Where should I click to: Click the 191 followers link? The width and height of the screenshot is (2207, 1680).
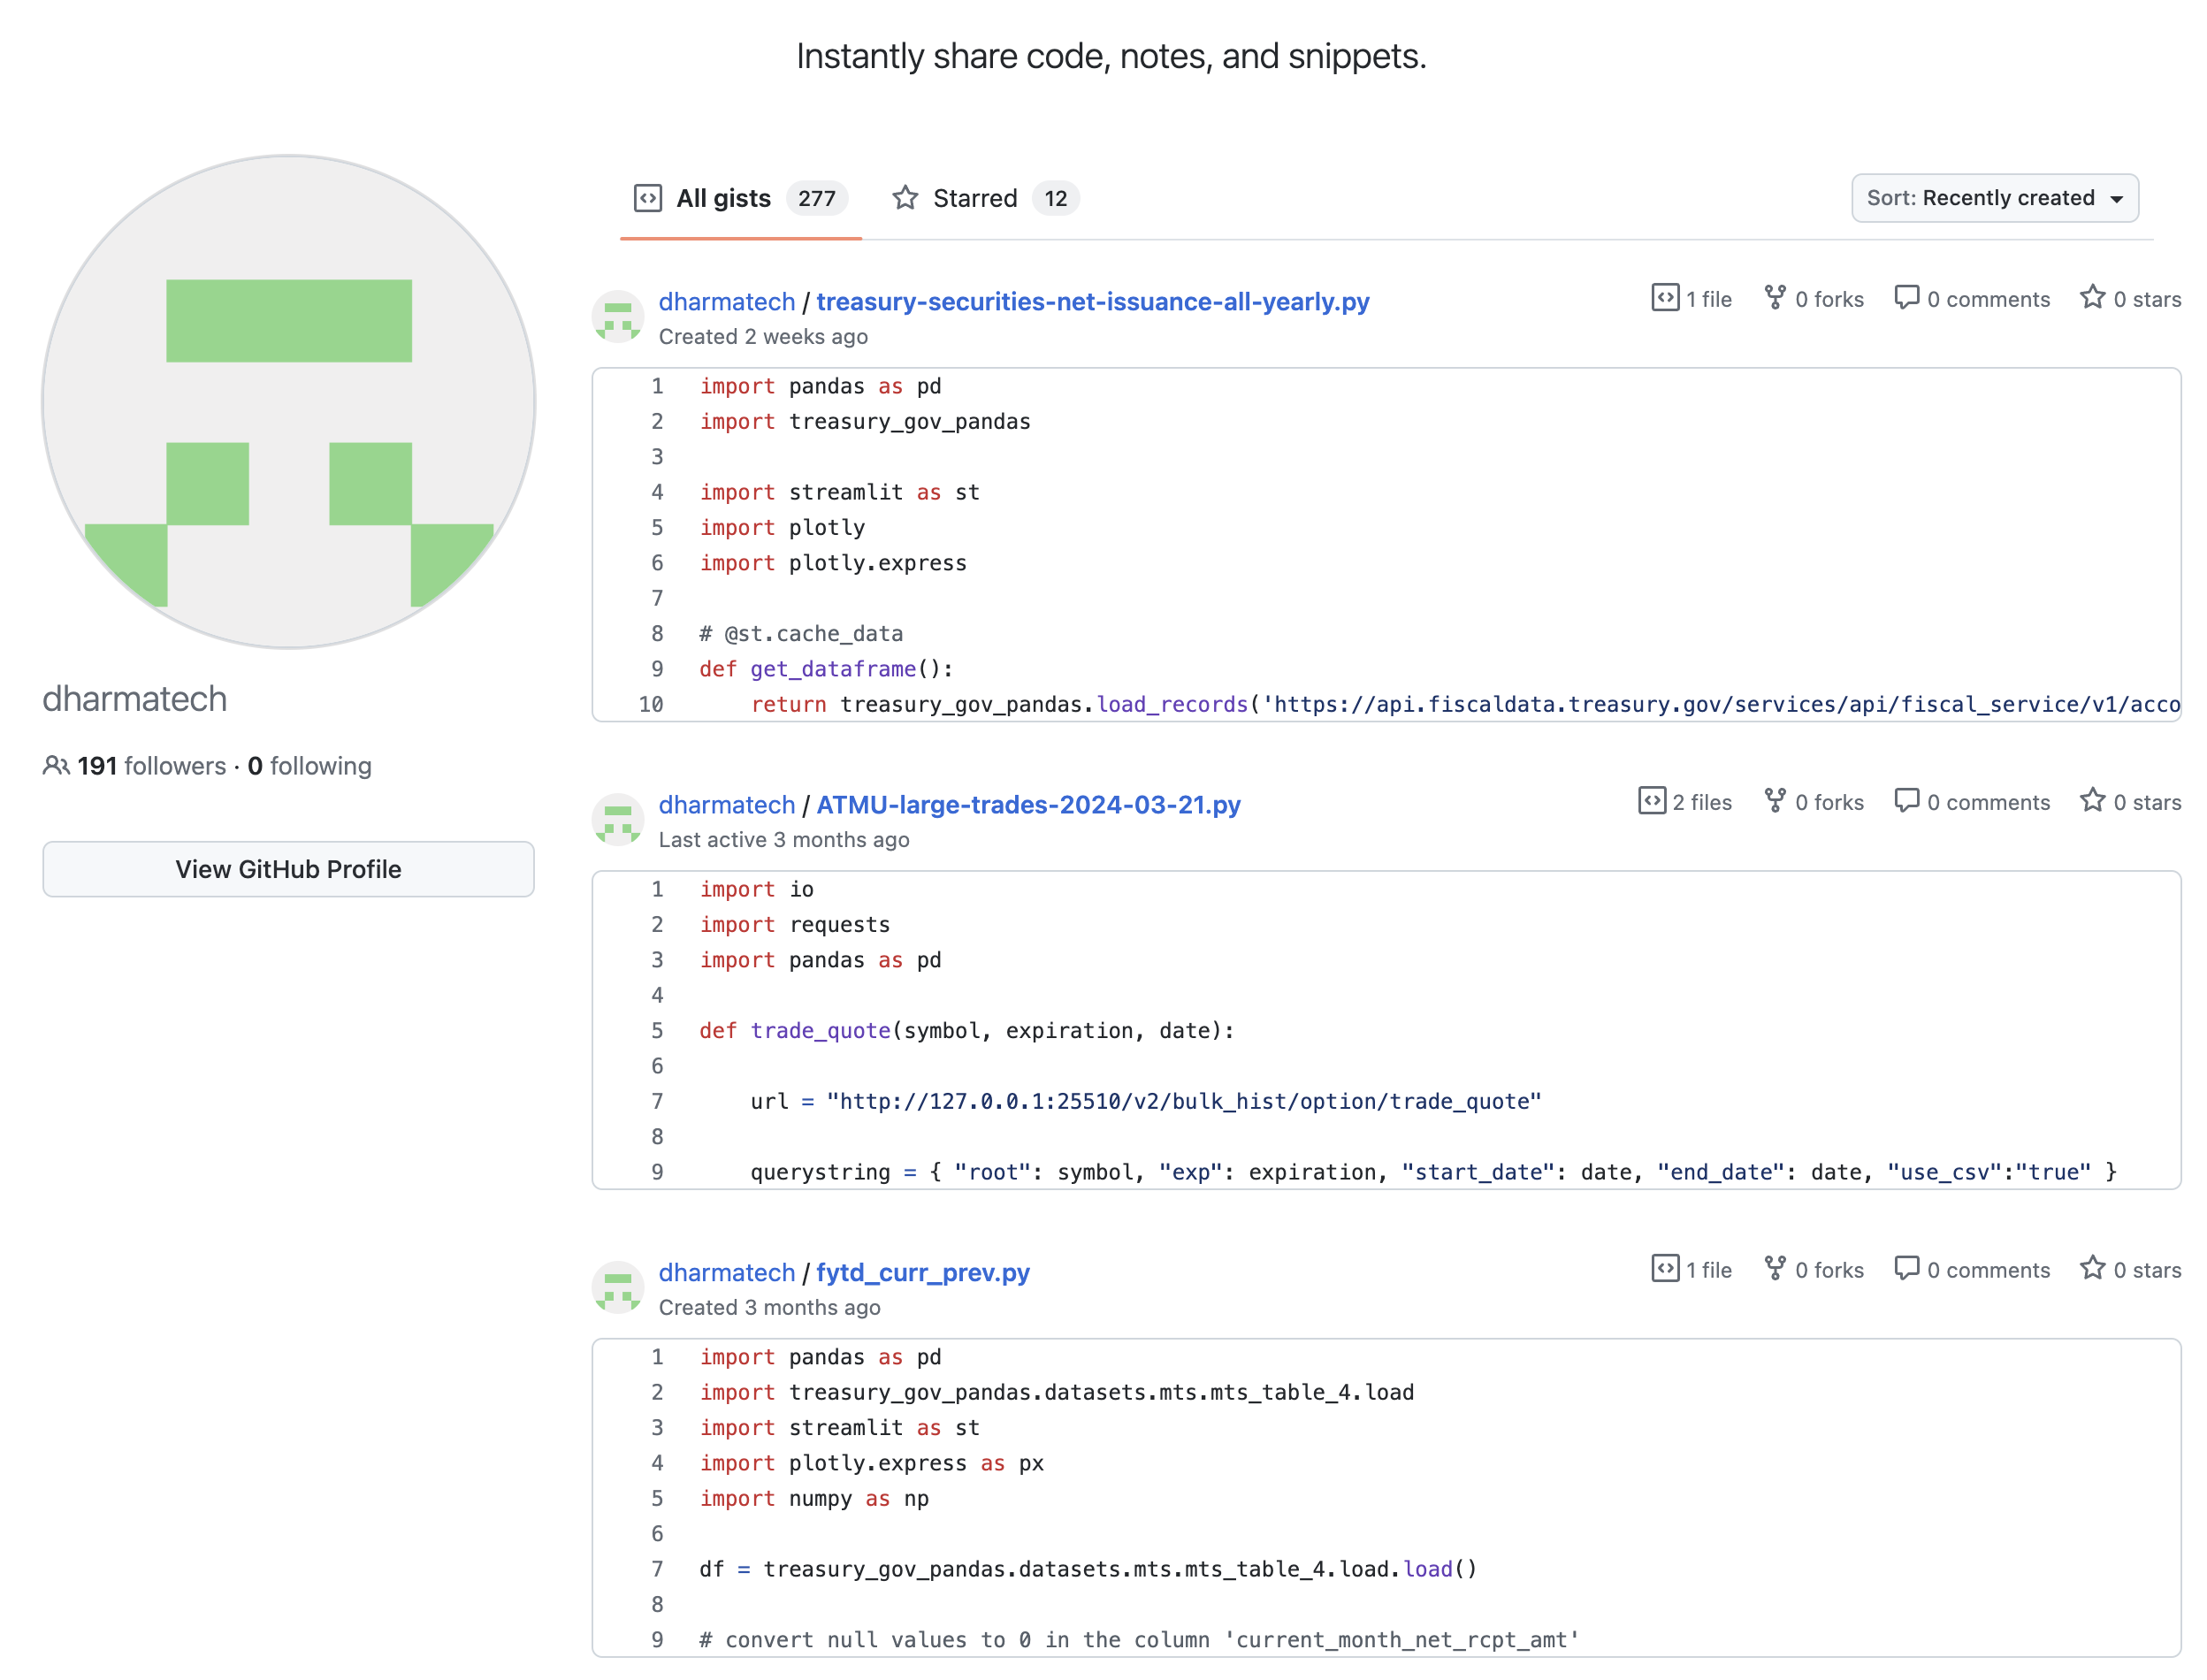point(151,766)
